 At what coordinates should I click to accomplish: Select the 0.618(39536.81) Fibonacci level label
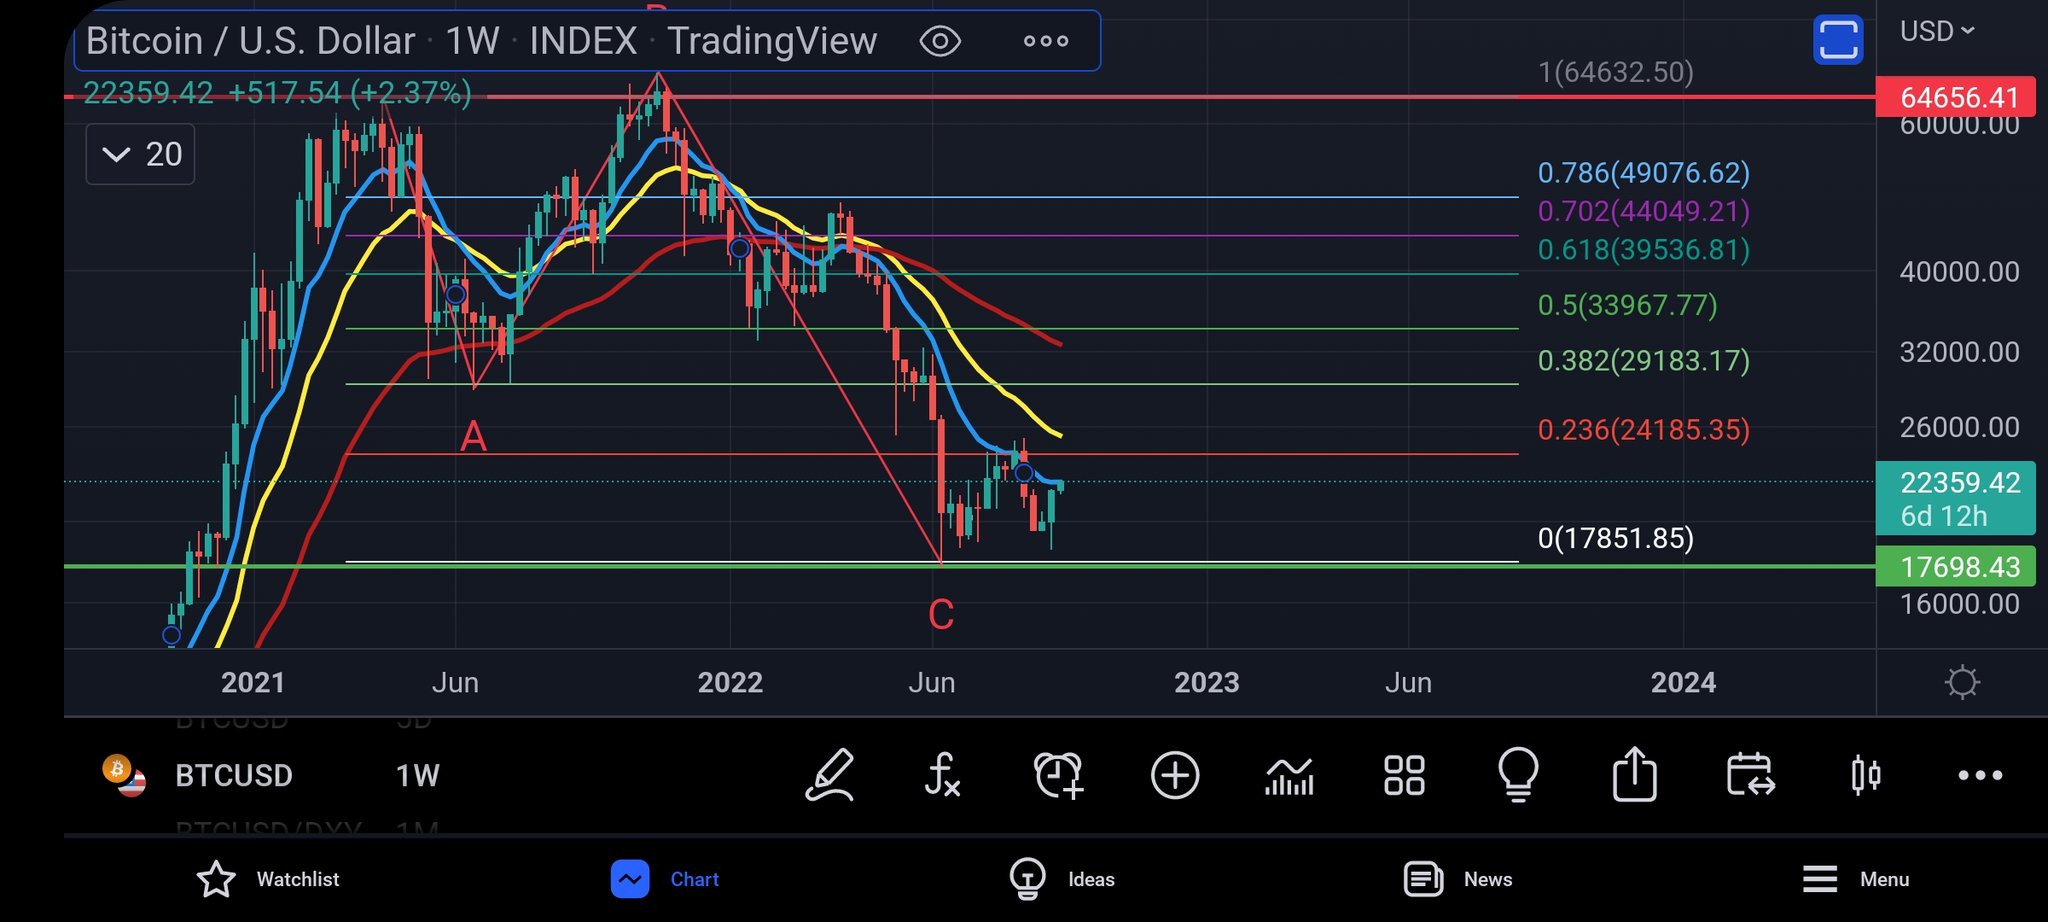coord(1644,249)
